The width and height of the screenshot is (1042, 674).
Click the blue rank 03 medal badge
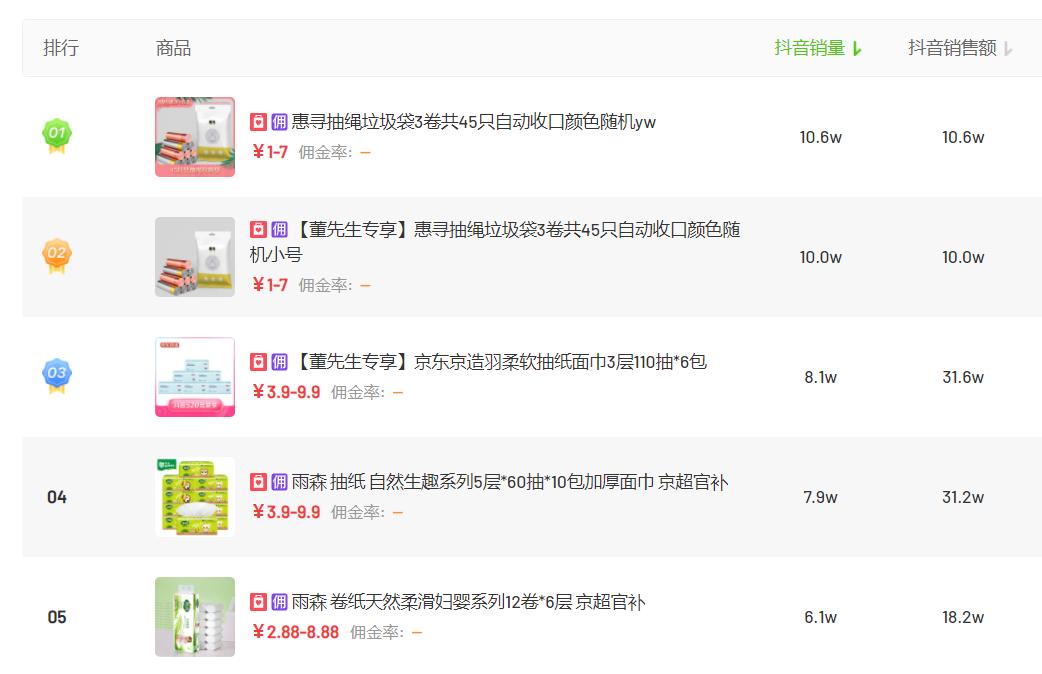coord(57,376)
